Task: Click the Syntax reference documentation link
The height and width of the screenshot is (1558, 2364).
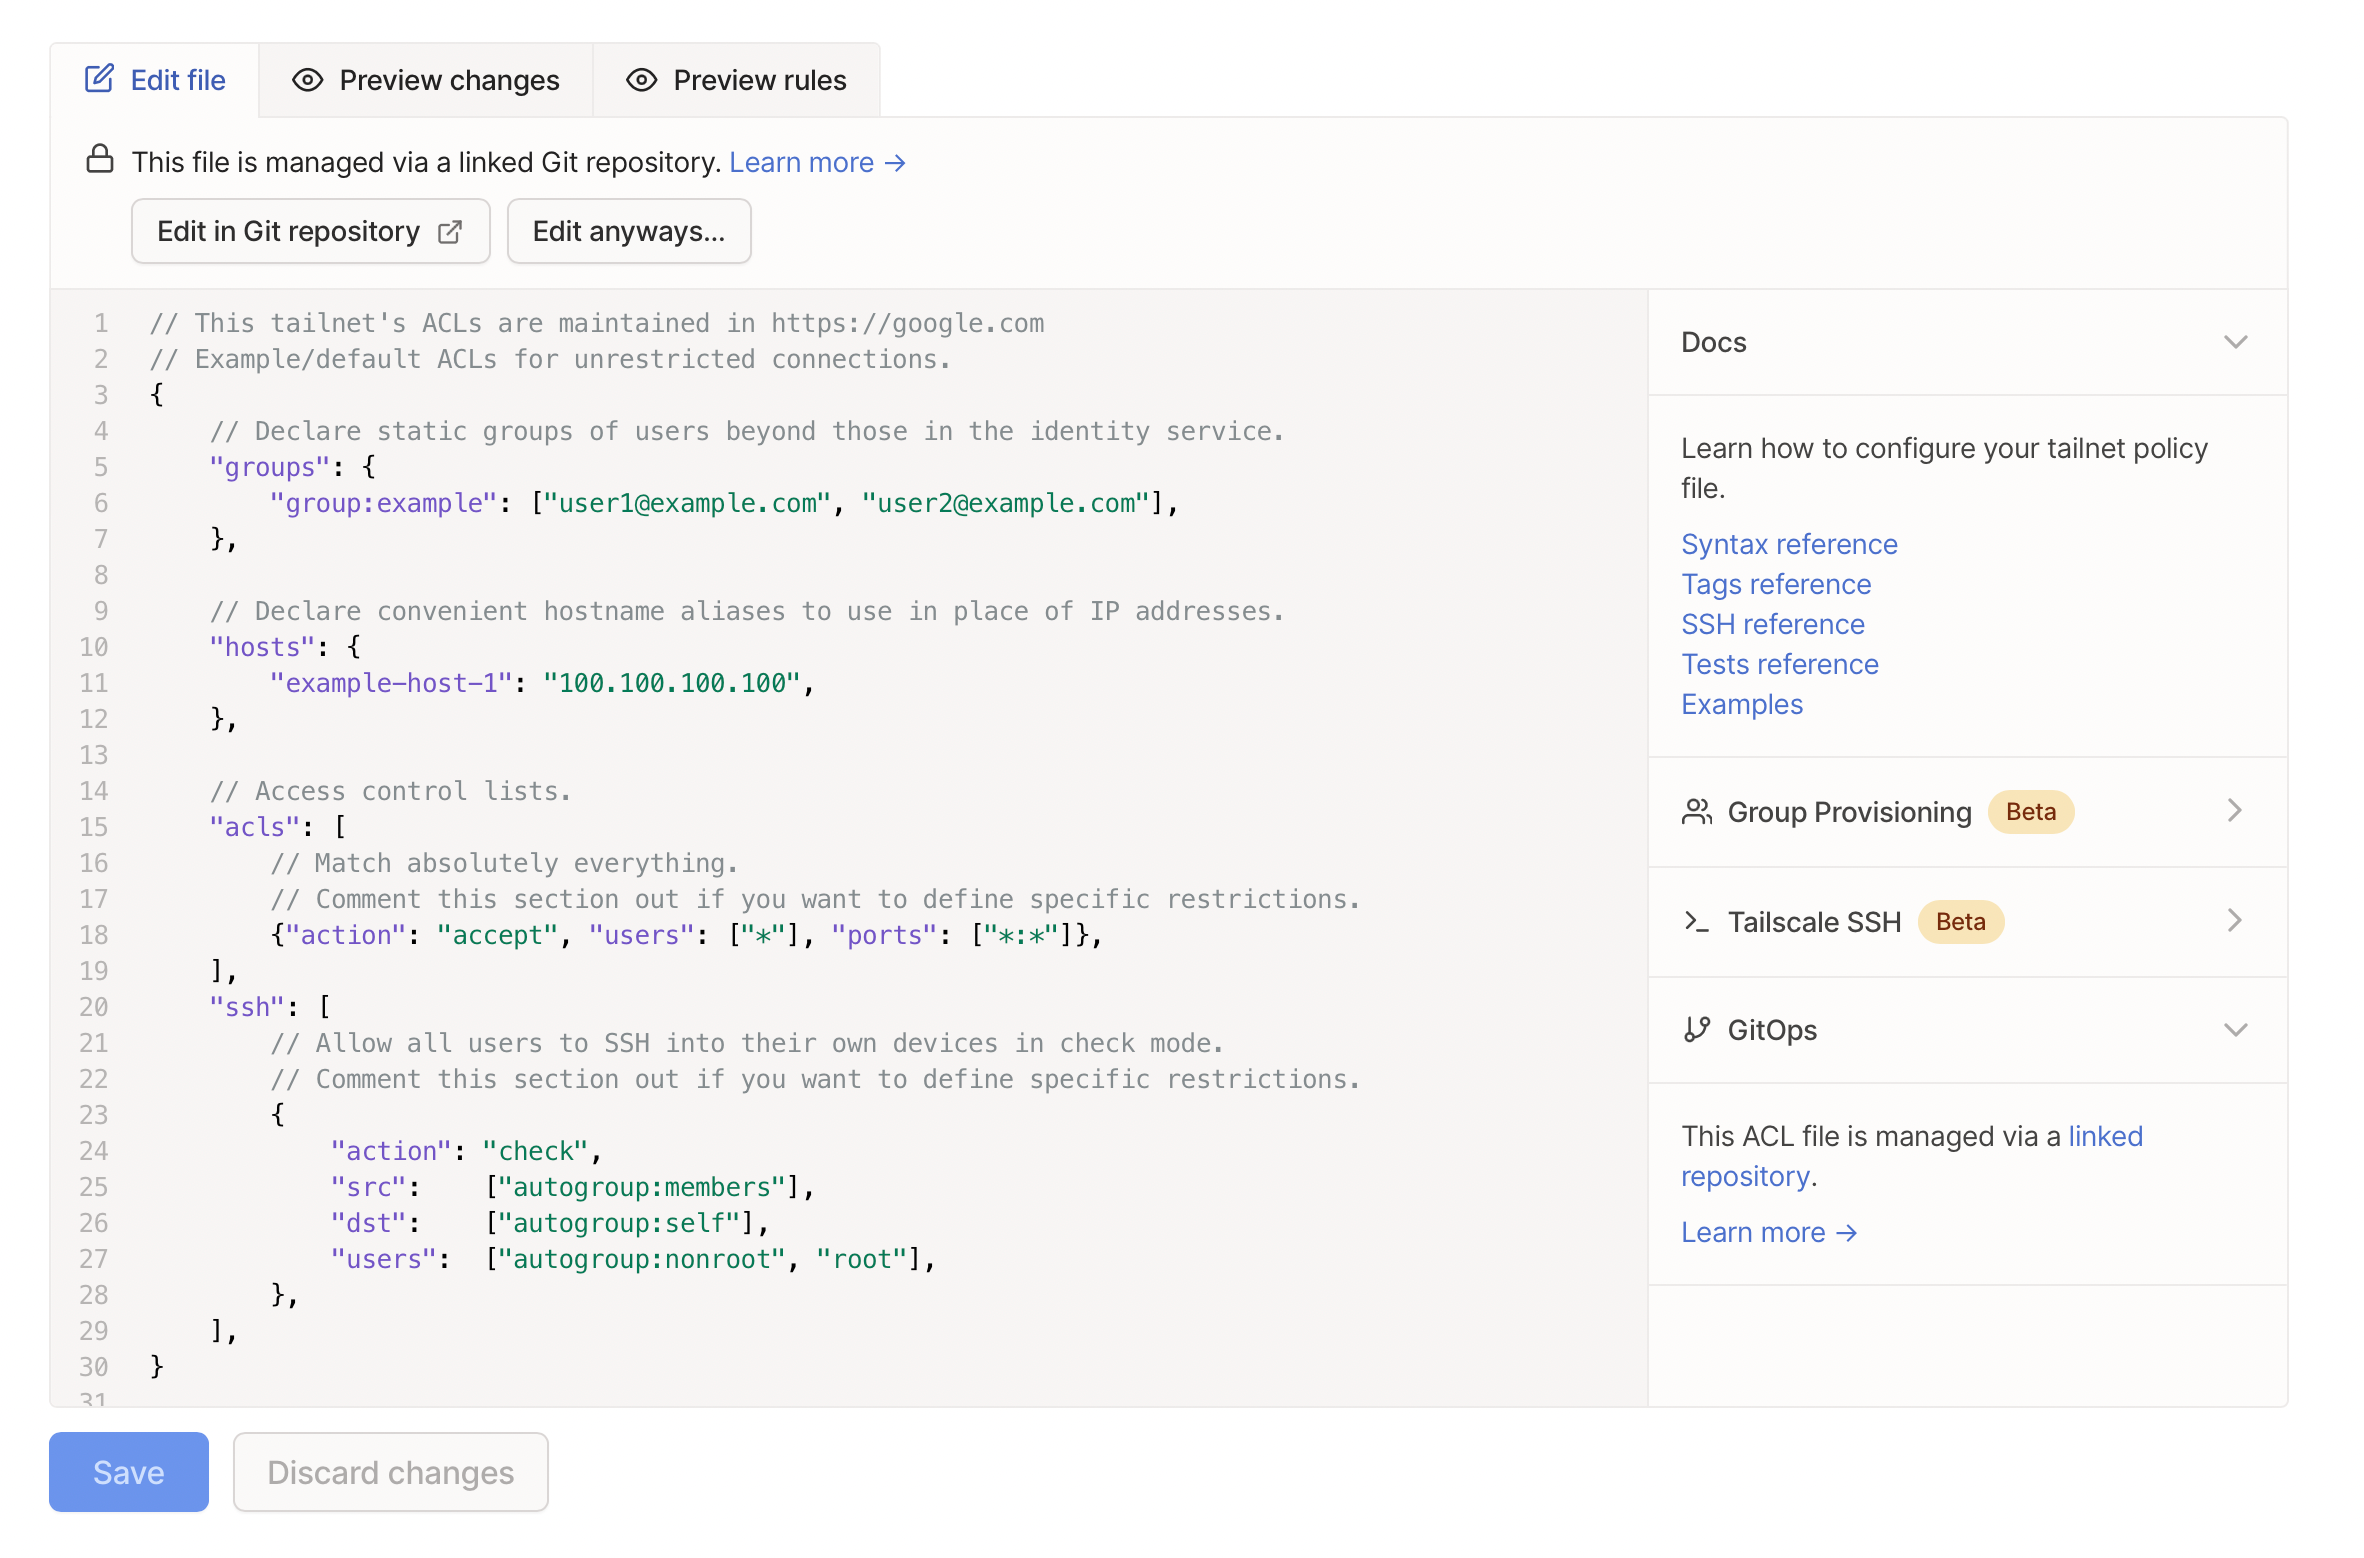Action: click(x=1789, y=543)
